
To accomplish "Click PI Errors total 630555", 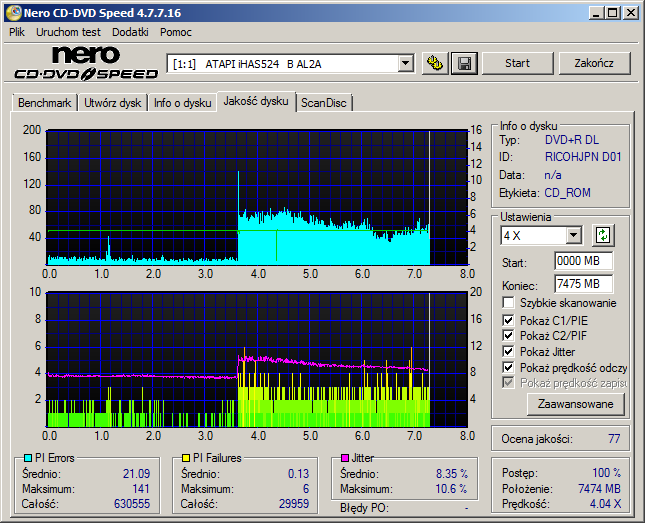I will pos(132,504).
